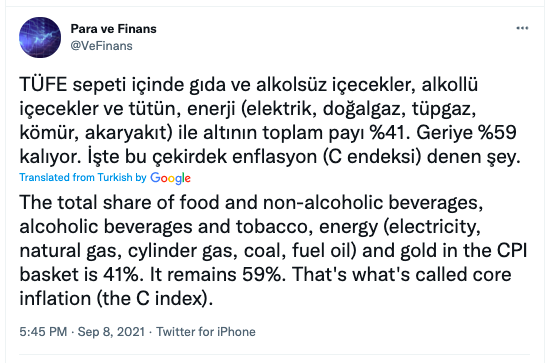553x363 pixels.
Task: Click the Google logo beside translation notice
Action: coord(170,178)
